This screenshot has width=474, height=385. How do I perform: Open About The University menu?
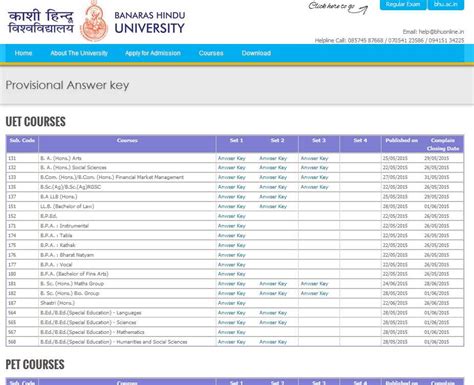[x=79, y=53]
